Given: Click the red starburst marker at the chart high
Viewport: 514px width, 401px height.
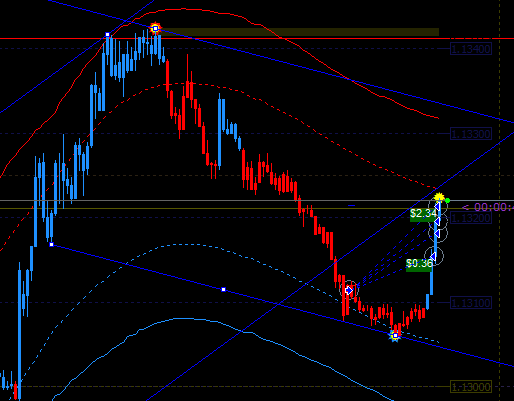Looking at the screenshot, I should pos(155,28).
